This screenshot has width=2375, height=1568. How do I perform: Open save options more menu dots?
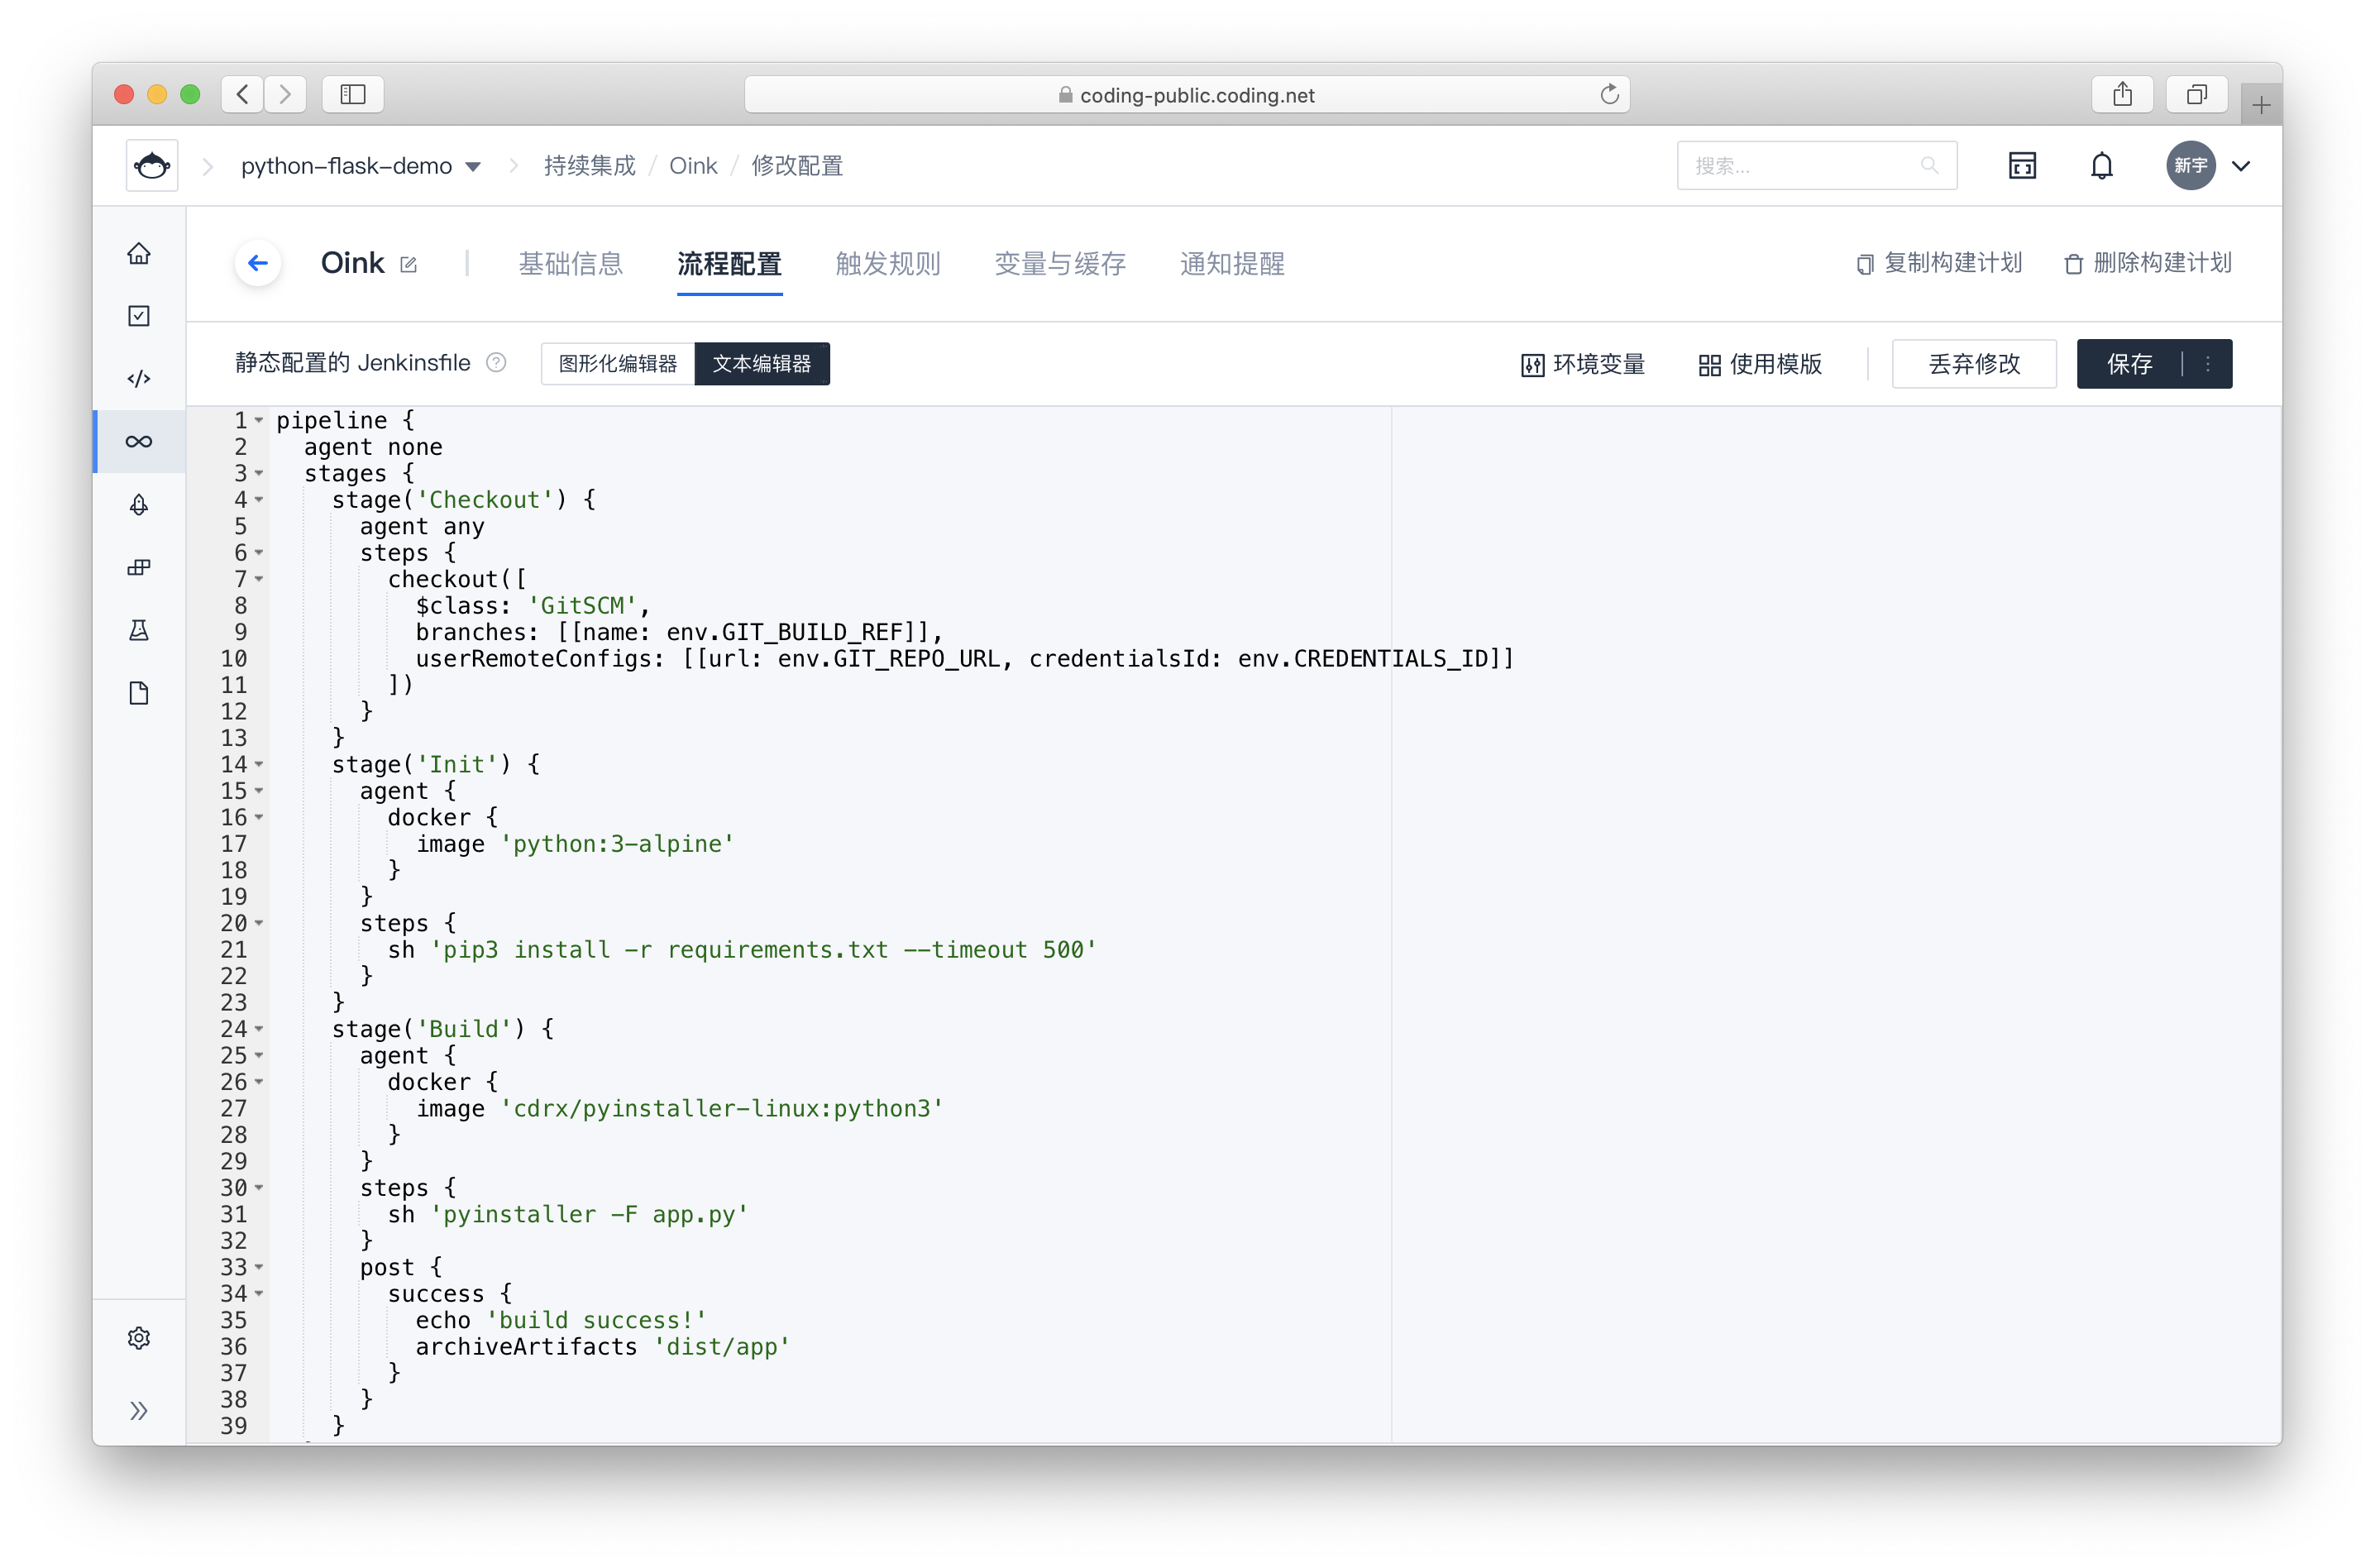(2208, 364)
